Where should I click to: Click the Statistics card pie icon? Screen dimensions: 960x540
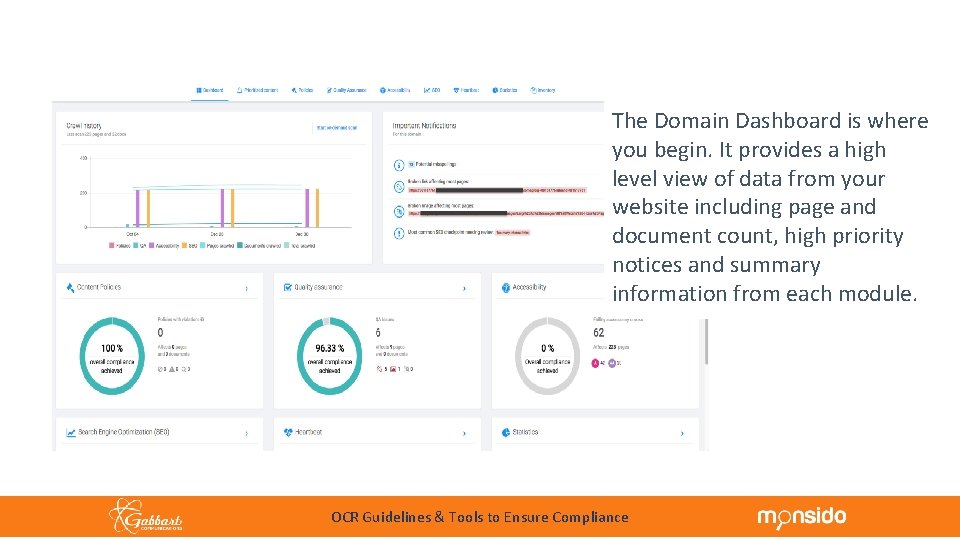pos(506,432)
